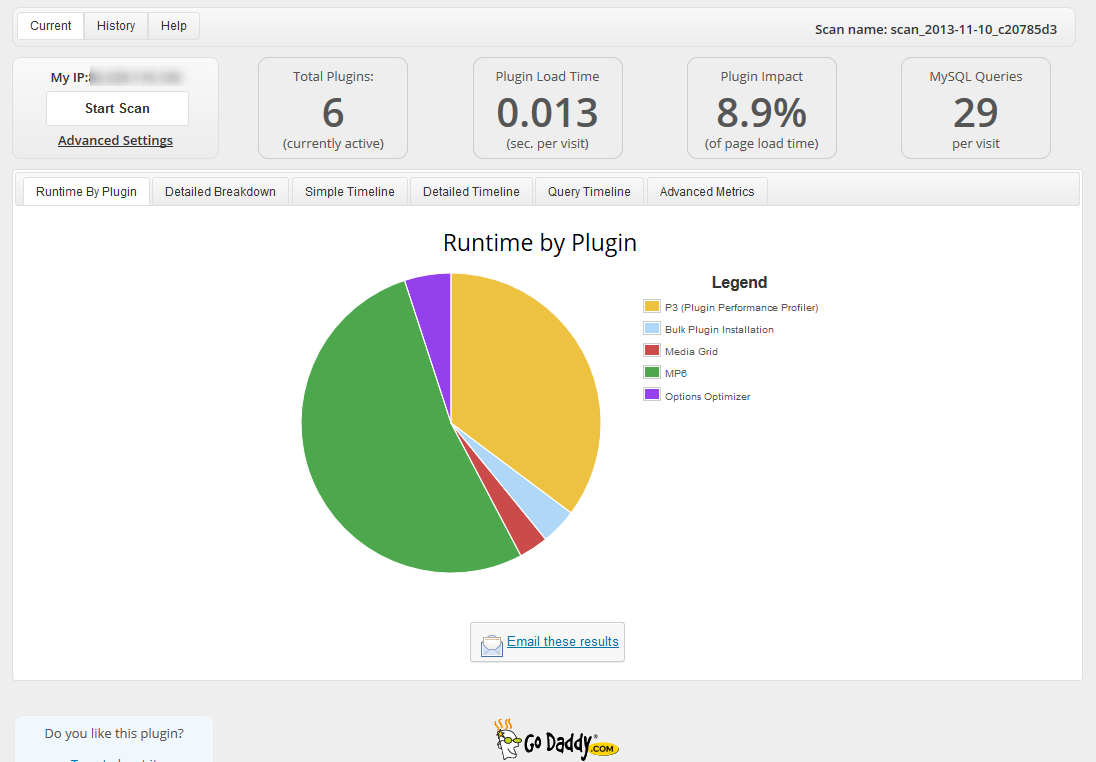Open the Detailed Timeline tab

click(471, 192)
